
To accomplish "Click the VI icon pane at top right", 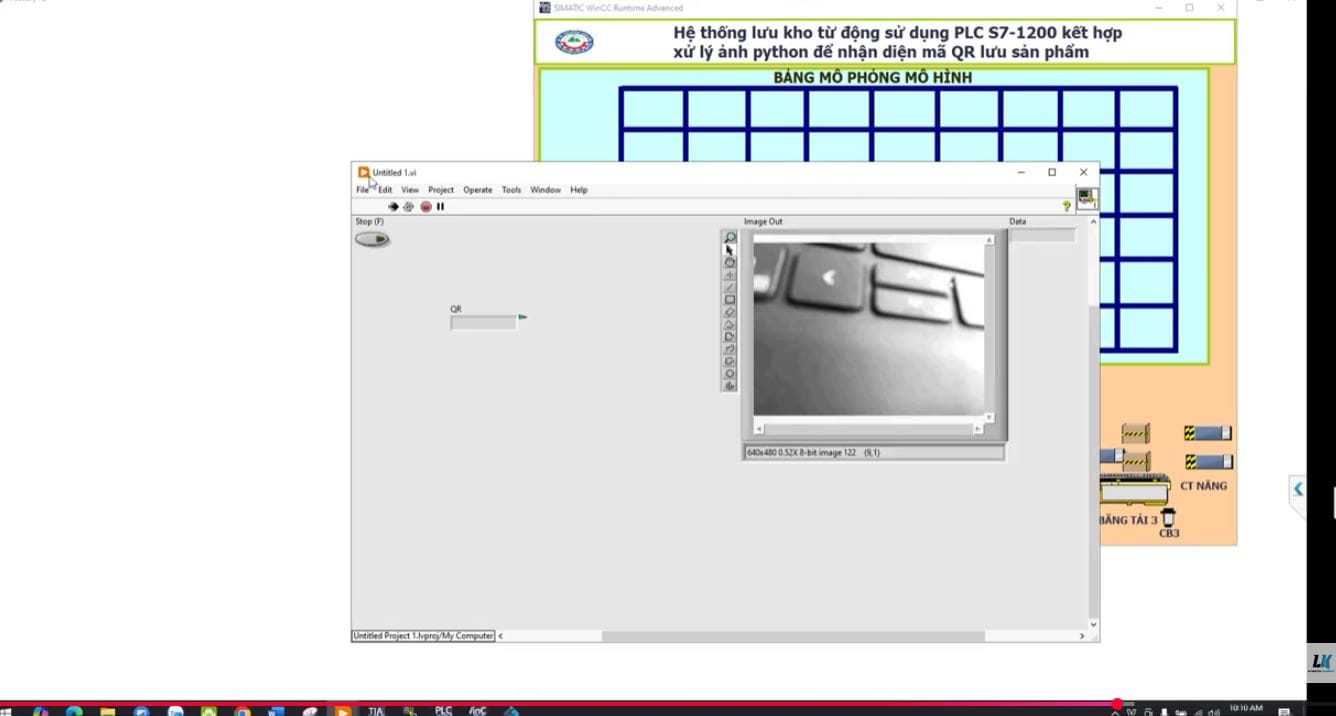I will 1086,198.
